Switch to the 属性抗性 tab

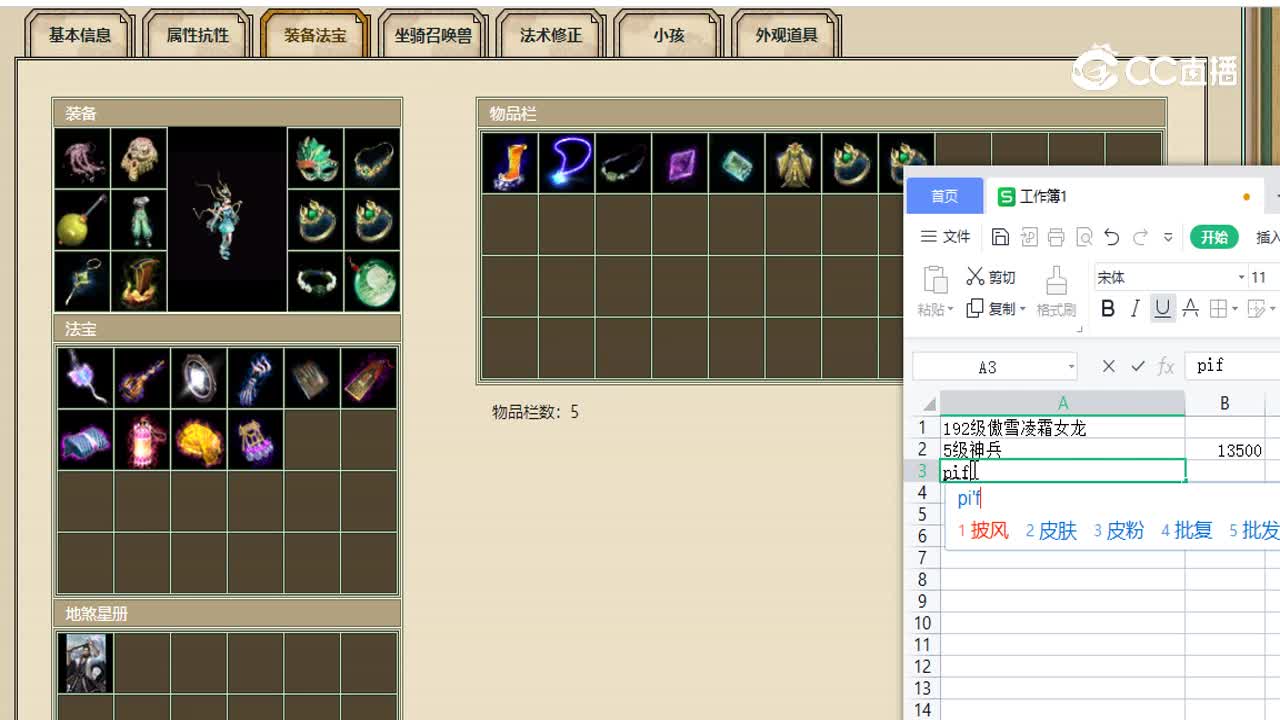point(197,35)
